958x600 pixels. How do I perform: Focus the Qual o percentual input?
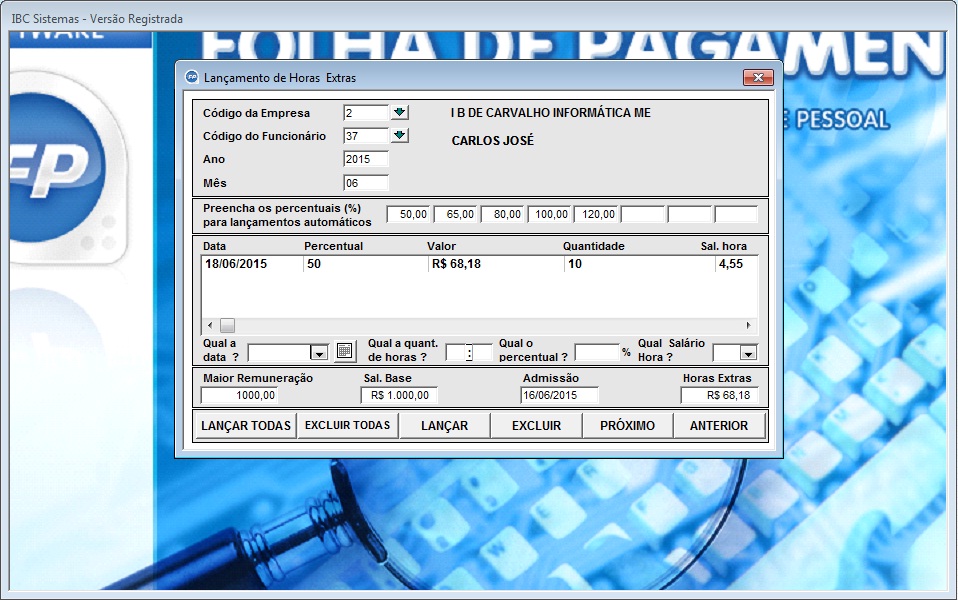tap(598, 353)
